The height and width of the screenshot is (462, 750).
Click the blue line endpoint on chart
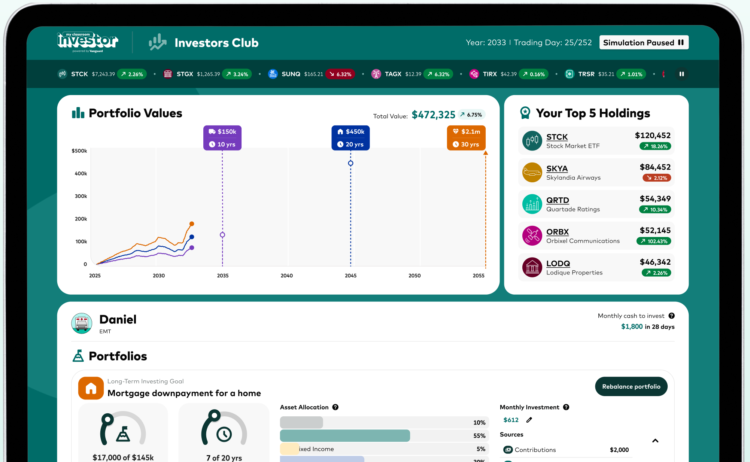pyautogui.click(x=192, y=237)
